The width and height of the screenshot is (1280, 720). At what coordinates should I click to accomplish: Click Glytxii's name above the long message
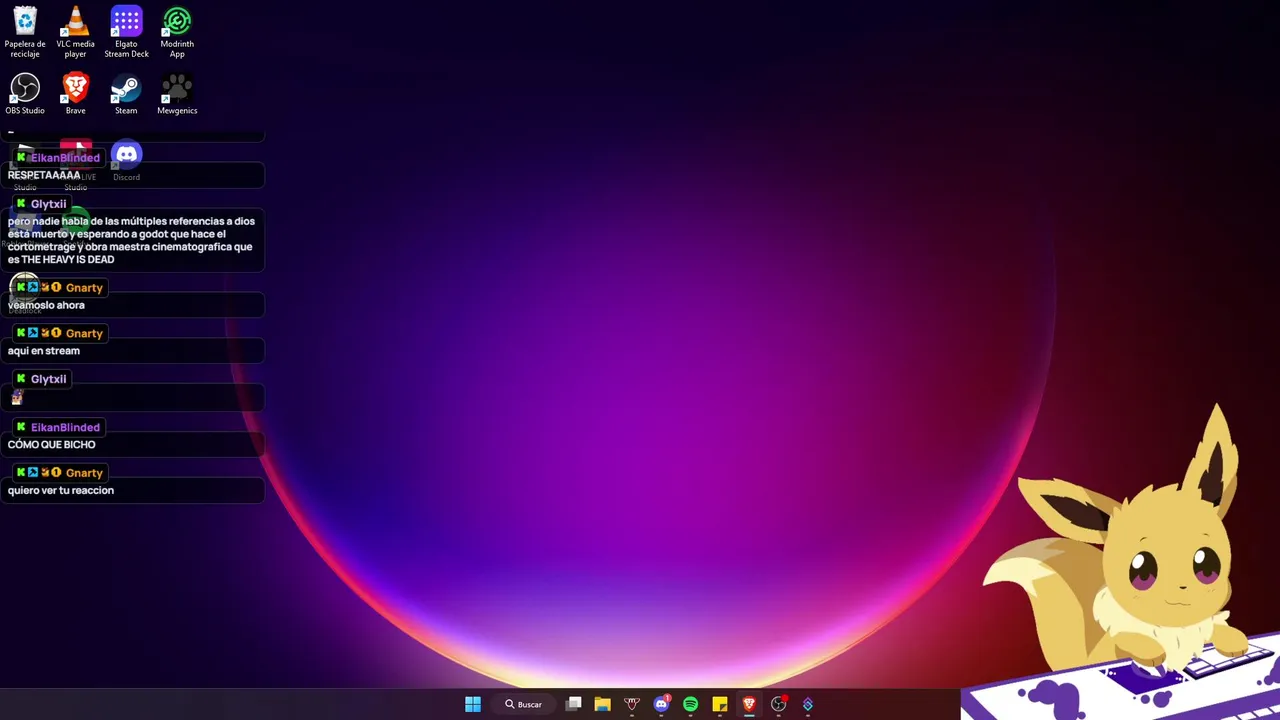48,204
